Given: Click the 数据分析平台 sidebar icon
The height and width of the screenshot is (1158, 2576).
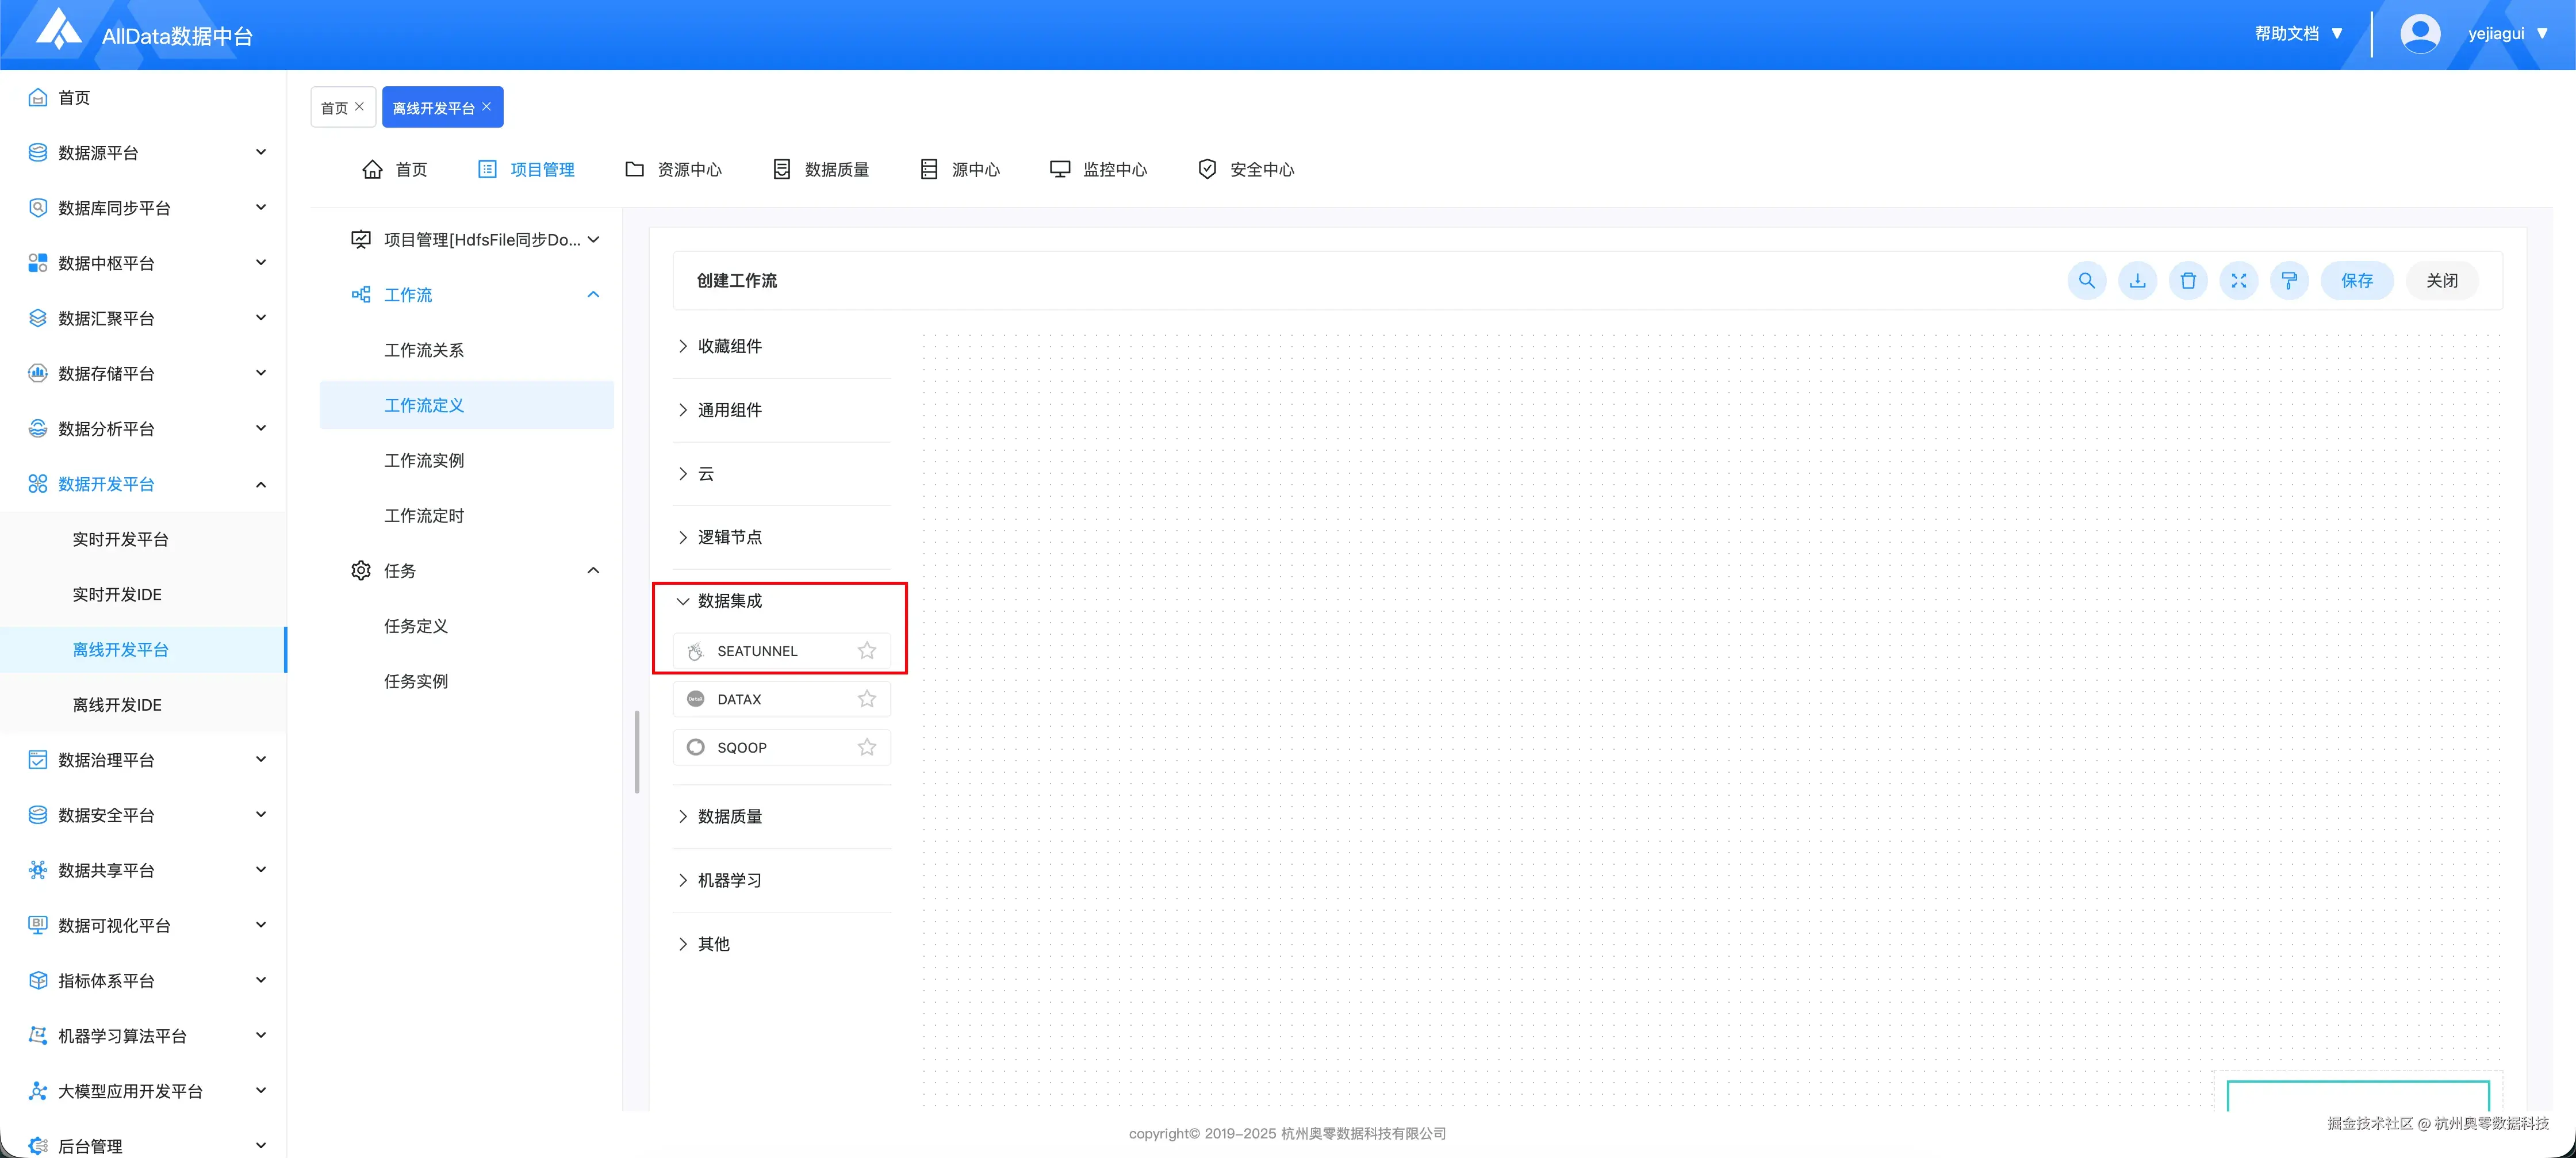Looking at the screenshot, I should (x=38, y=429).
